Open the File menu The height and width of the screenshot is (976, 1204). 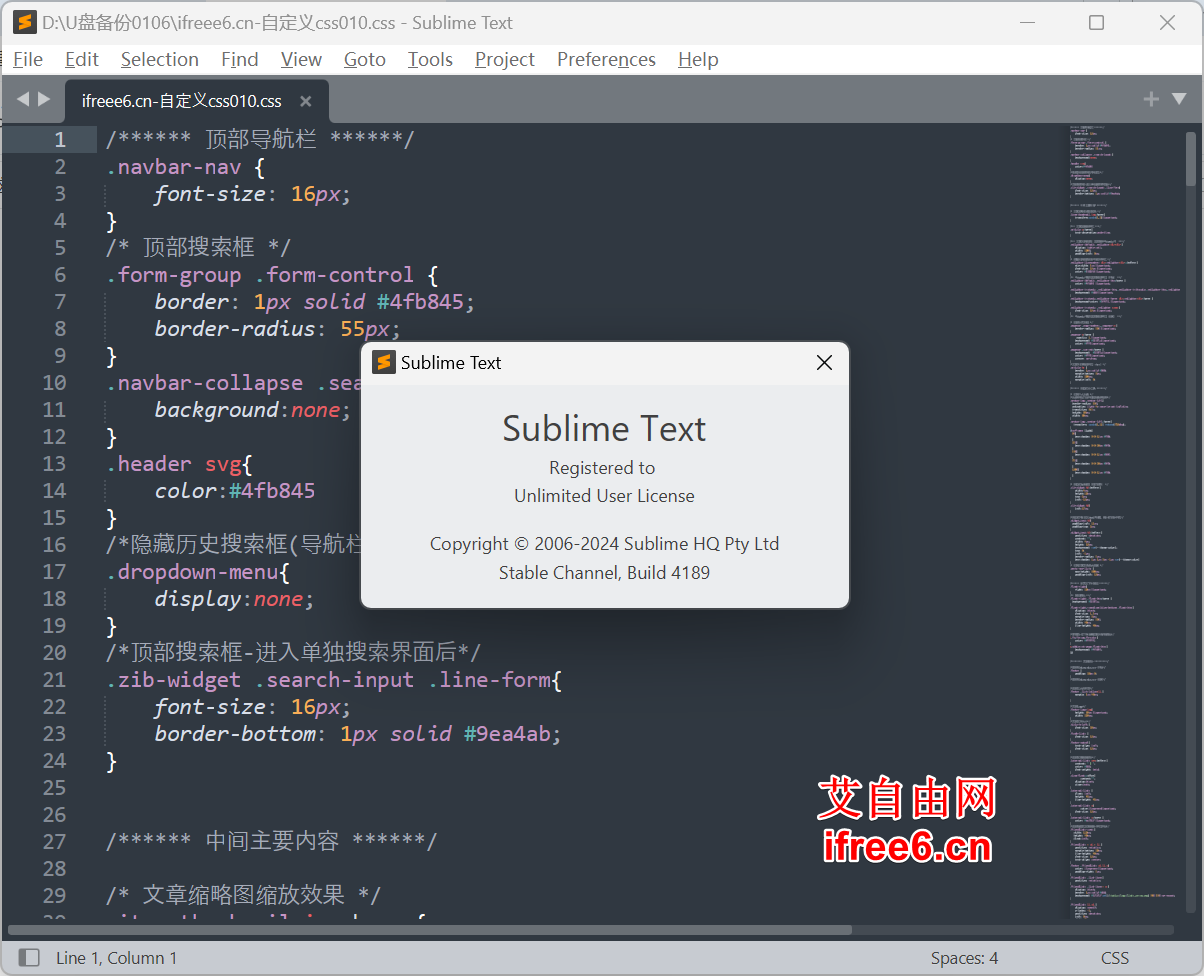tap(28, 59)
